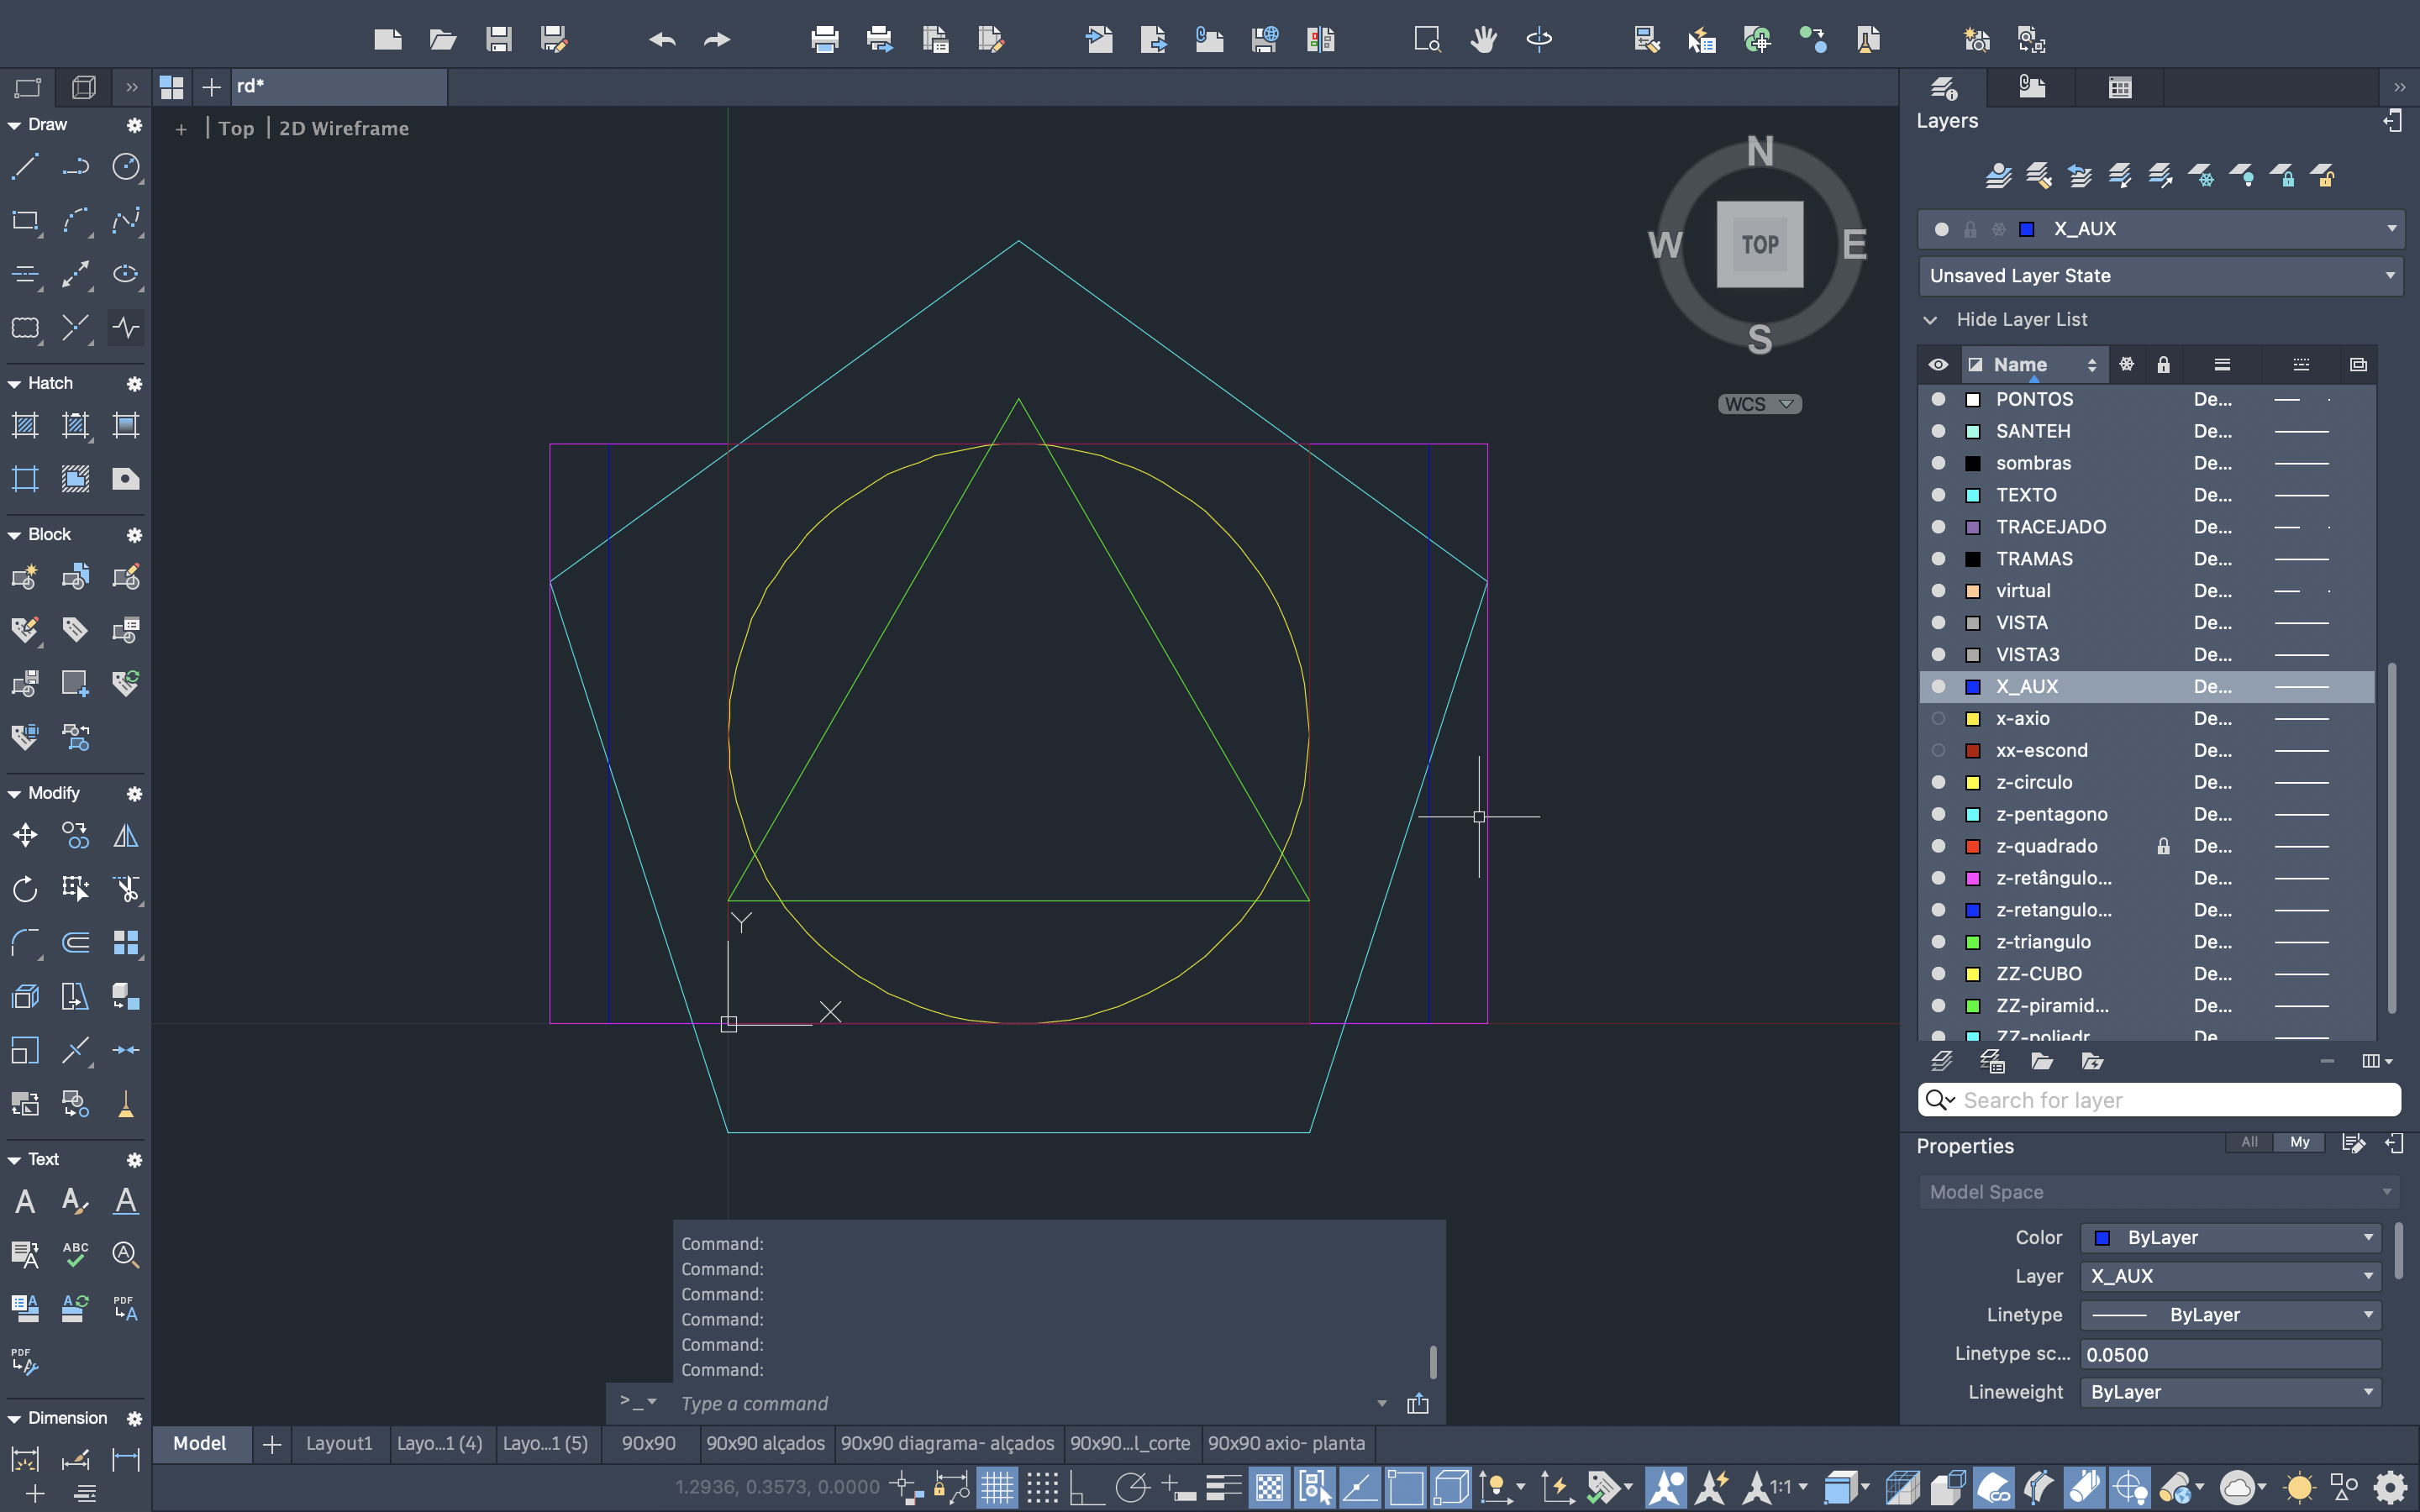The image size is (2420, 1512).
Task: Open the Unsaved Layer State dropdown
Action: click(2391, 276)
